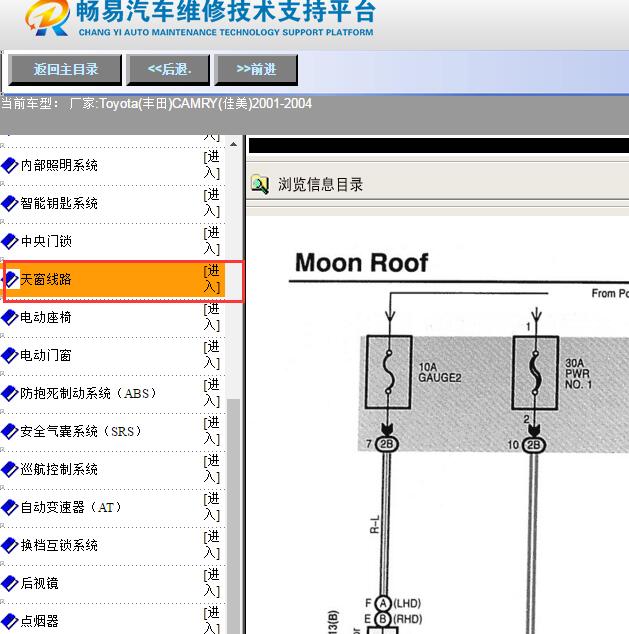Select the highlighted 天窗线路 entry

[46, 279]
